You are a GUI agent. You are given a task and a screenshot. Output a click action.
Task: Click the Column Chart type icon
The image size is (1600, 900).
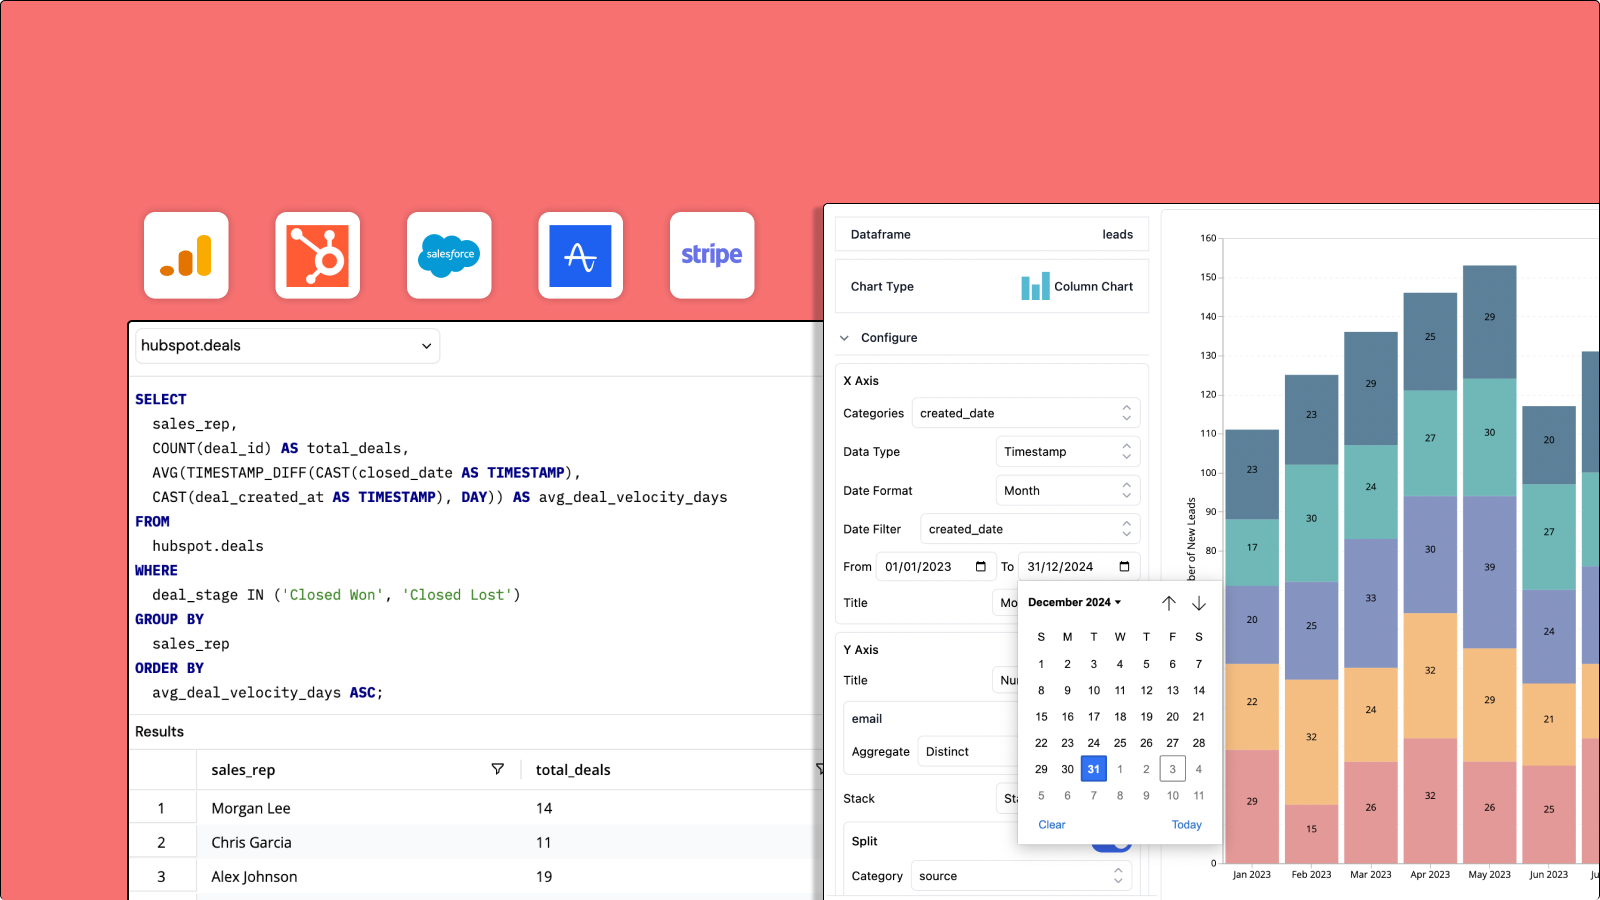(x=1037, y=286)
